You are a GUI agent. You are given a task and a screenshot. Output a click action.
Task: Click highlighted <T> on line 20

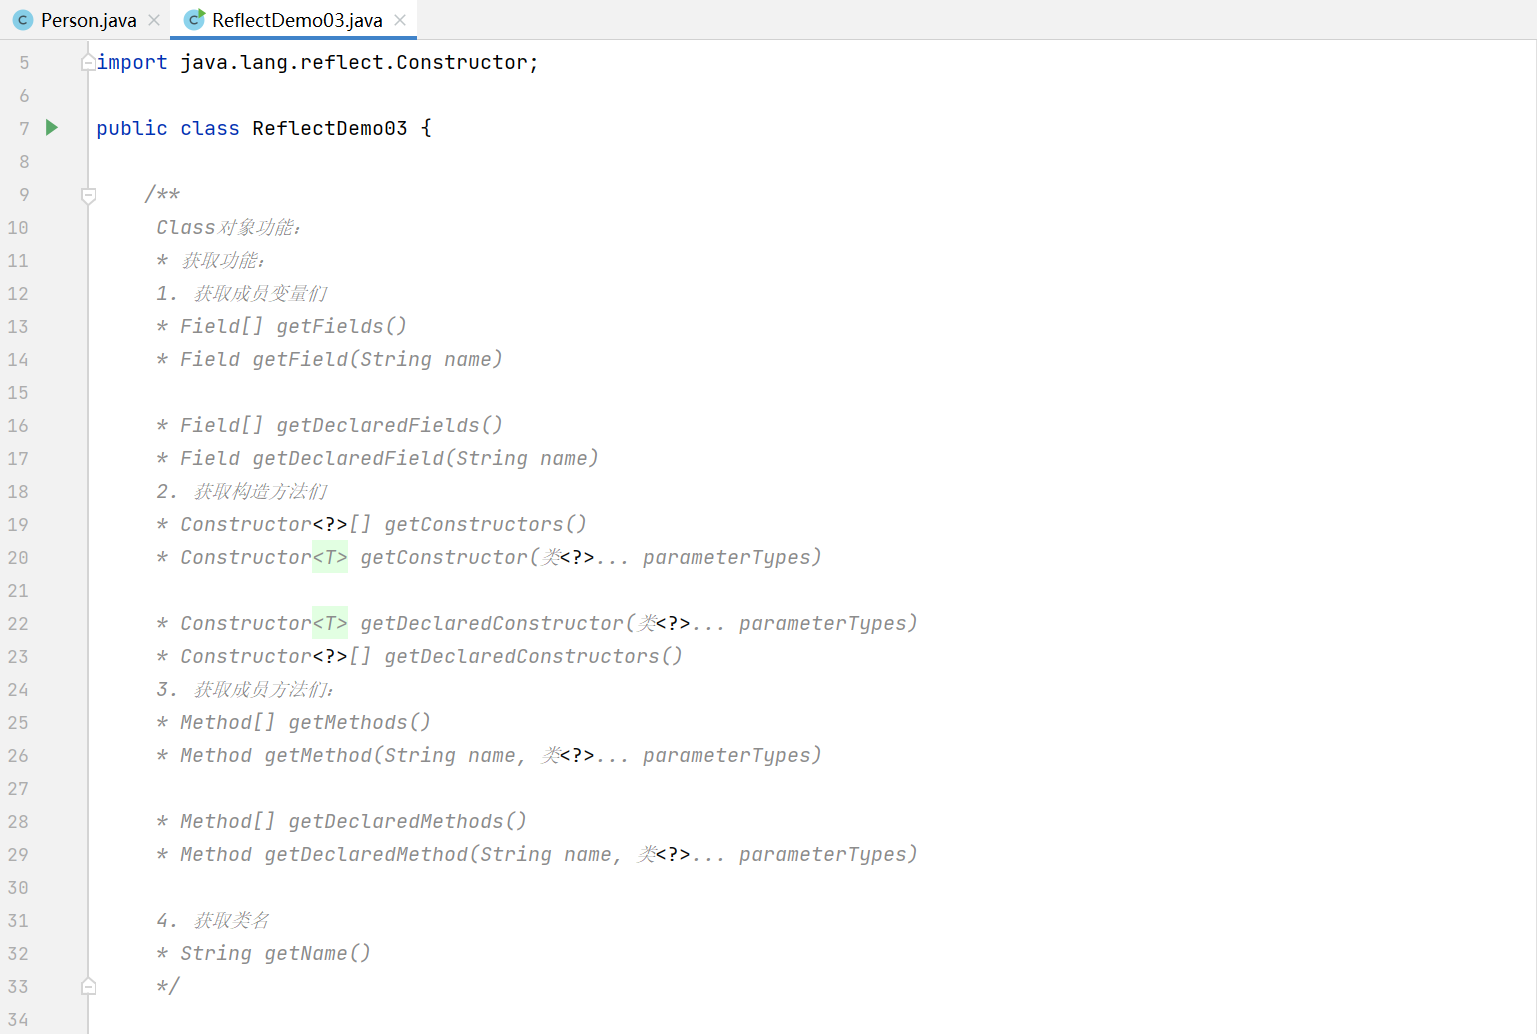click(x=330, y=557)
